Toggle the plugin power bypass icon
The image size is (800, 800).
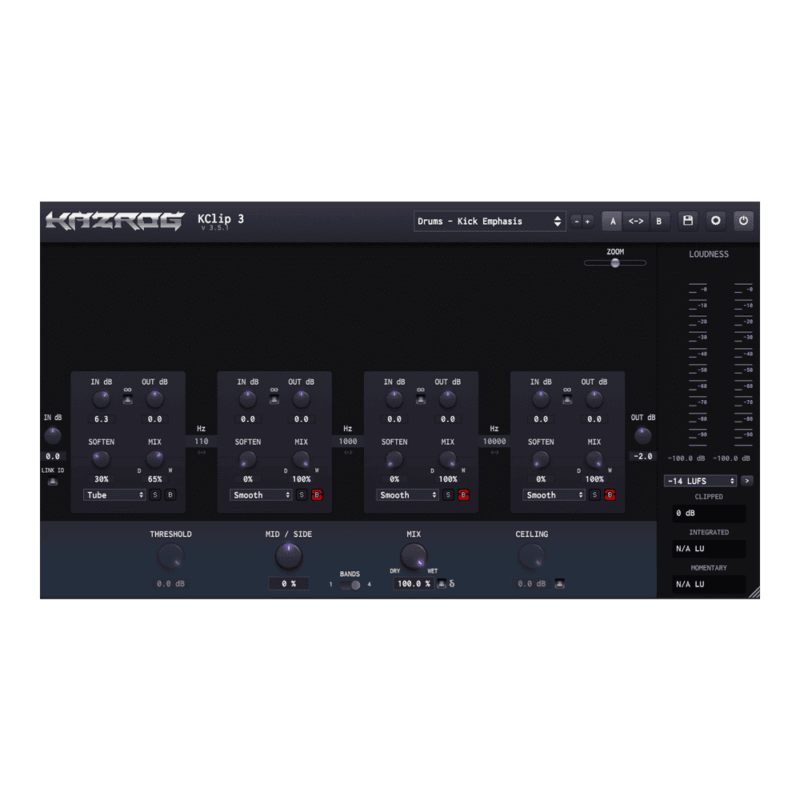[743, 221]
